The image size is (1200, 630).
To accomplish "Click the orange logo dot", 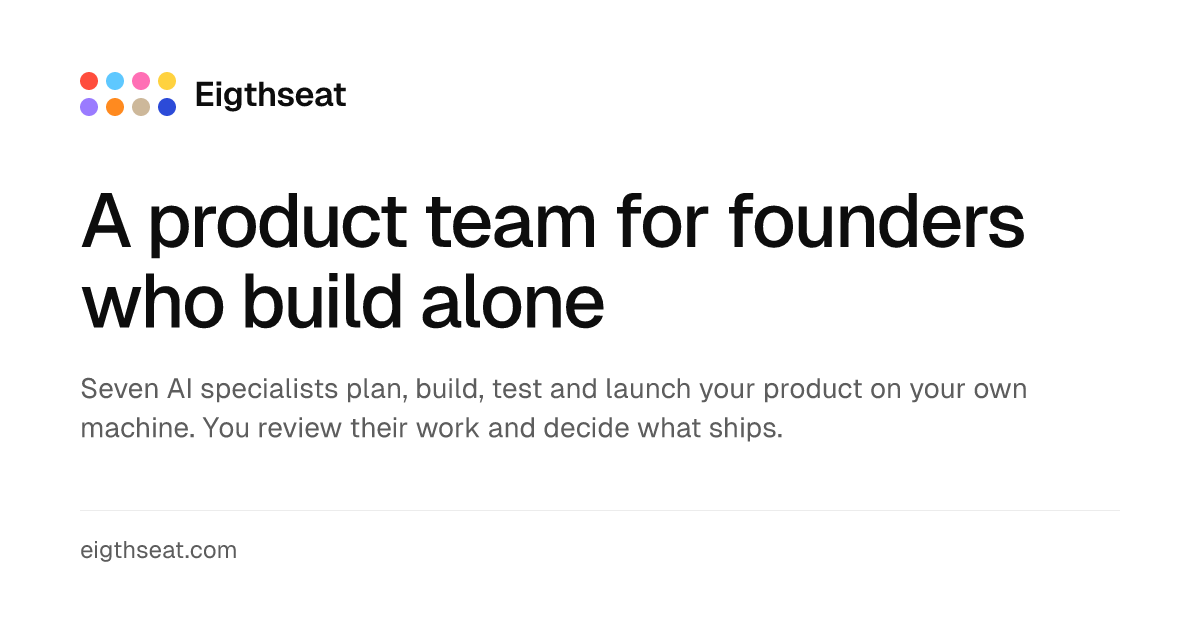I will [x=115, y=107].
